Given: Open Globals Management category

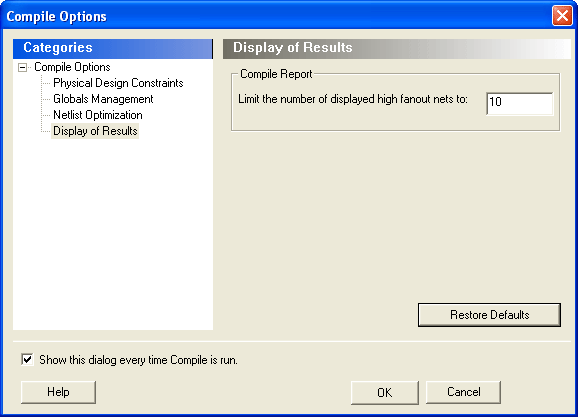Looking at the screenshot, I should [x=103, y=99].
